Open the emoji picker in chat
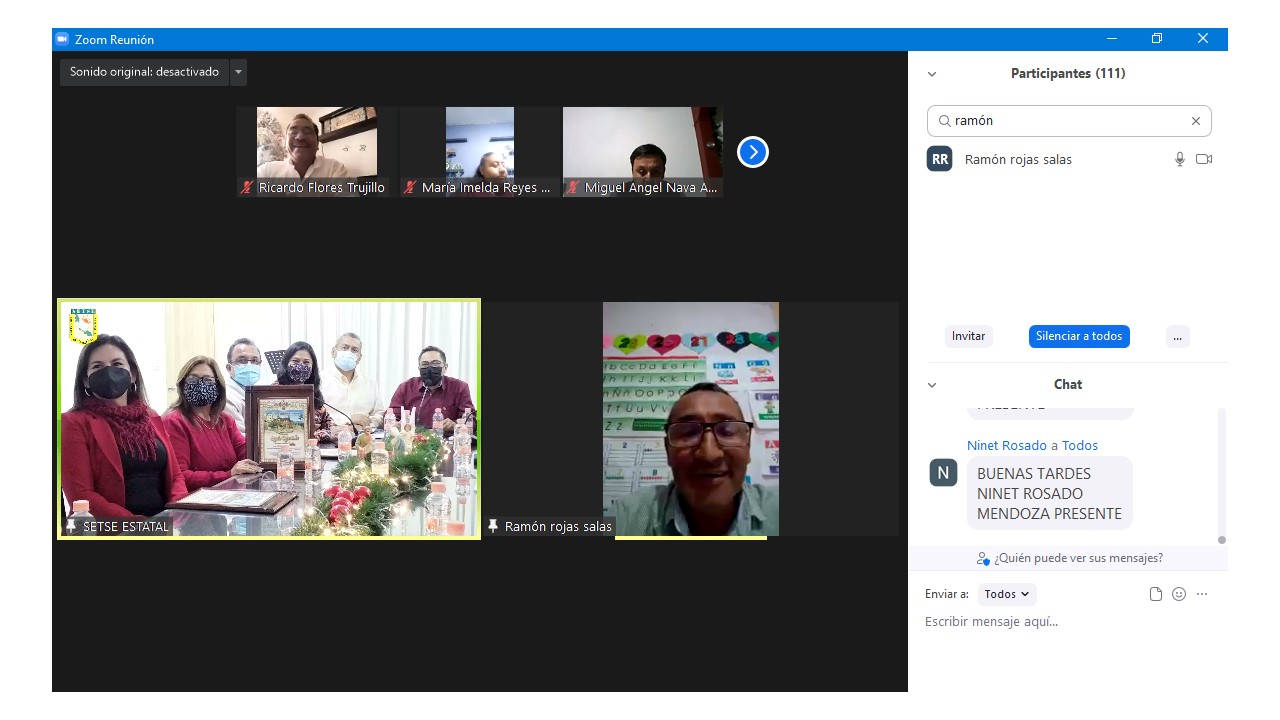This screenshot has height=720, width=1280. click(x=1179, y=594)
